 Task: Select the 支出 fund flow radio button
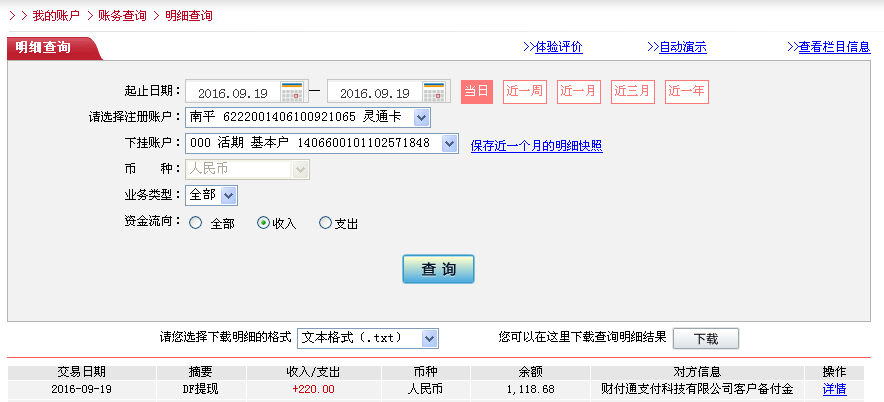point(325,223)
